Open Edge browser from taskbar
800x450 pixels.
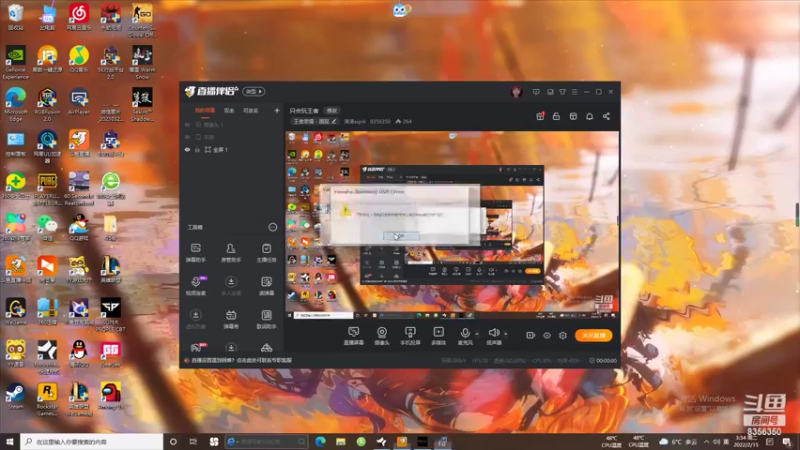pyautogui.click(x=320, y=441)
